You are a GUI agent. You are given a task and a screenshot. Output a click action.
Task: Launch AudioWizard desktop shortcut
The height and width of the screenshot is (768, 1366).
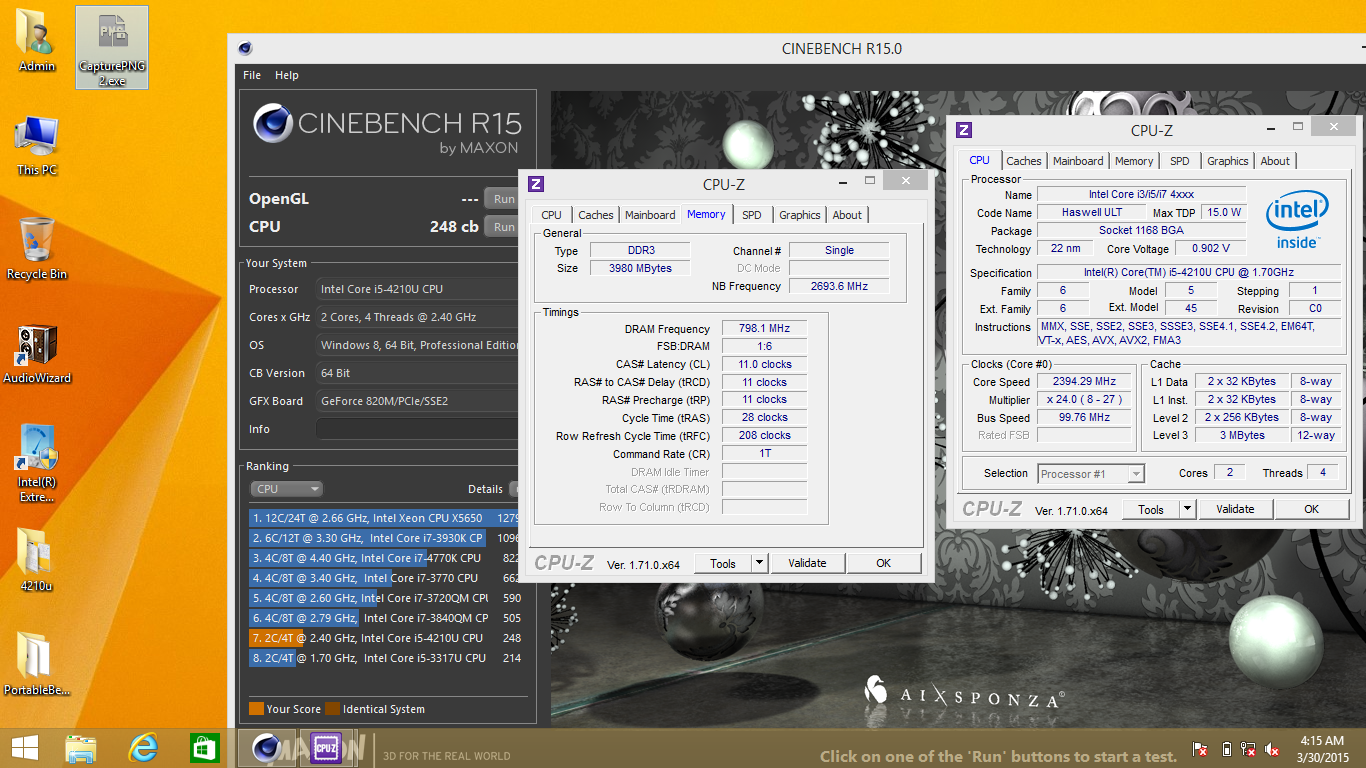(37, 352)
